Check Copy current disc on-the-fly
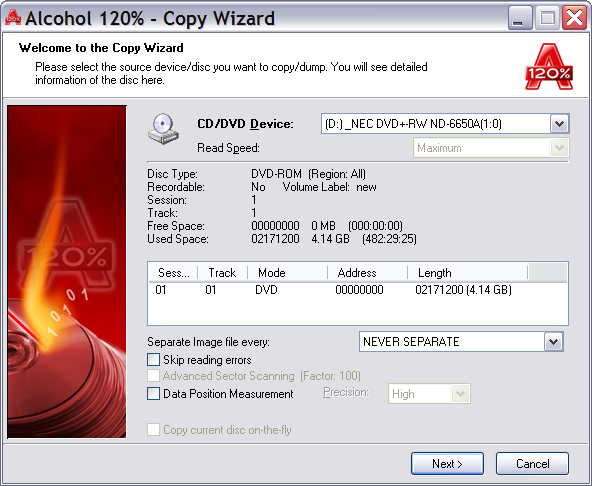 pos(153,430)
